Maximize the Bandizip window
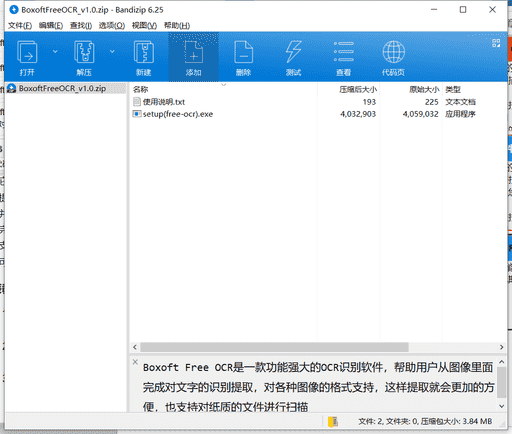This screenshot has width=512, height=434. tap(463, 10)
